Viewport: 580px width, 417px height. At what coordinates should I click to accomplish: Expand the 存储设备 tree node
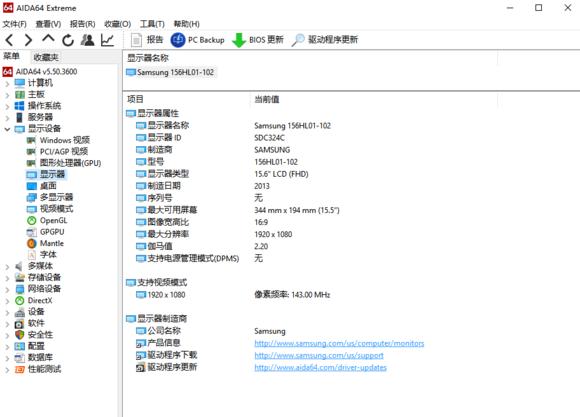pos(7,278)
